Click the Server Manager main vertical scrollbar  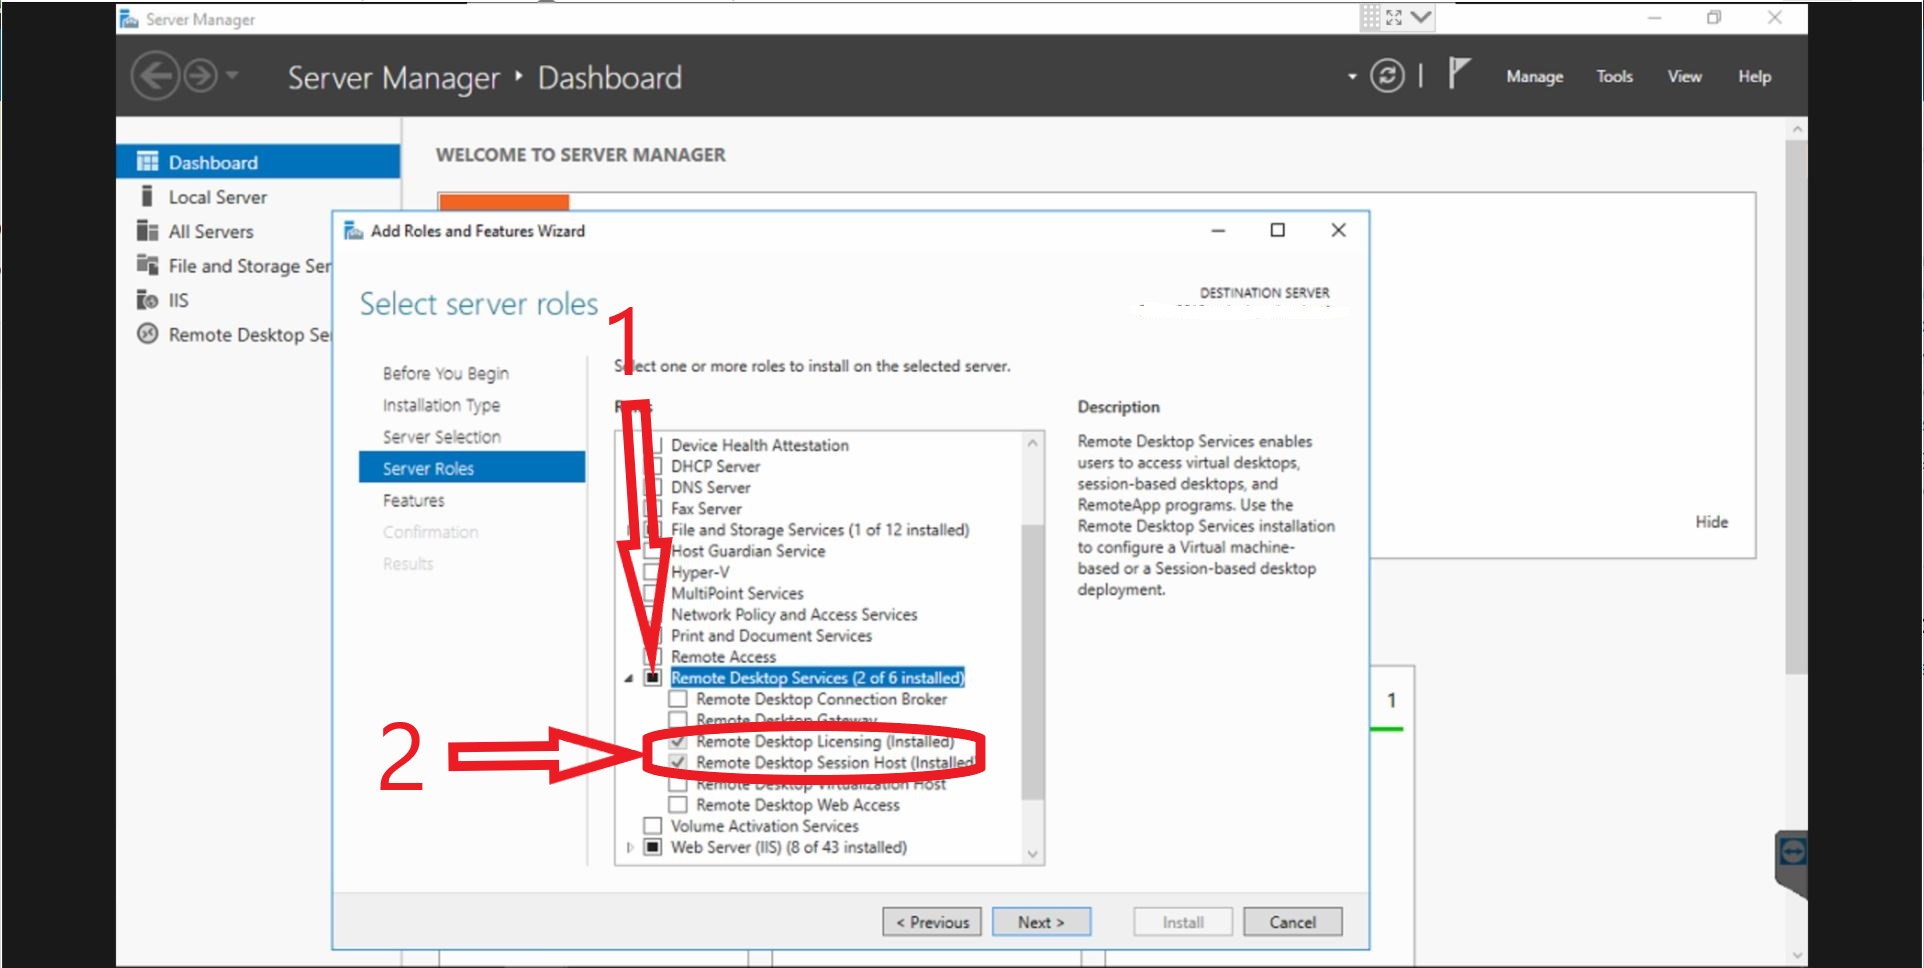coord(1796,407)
